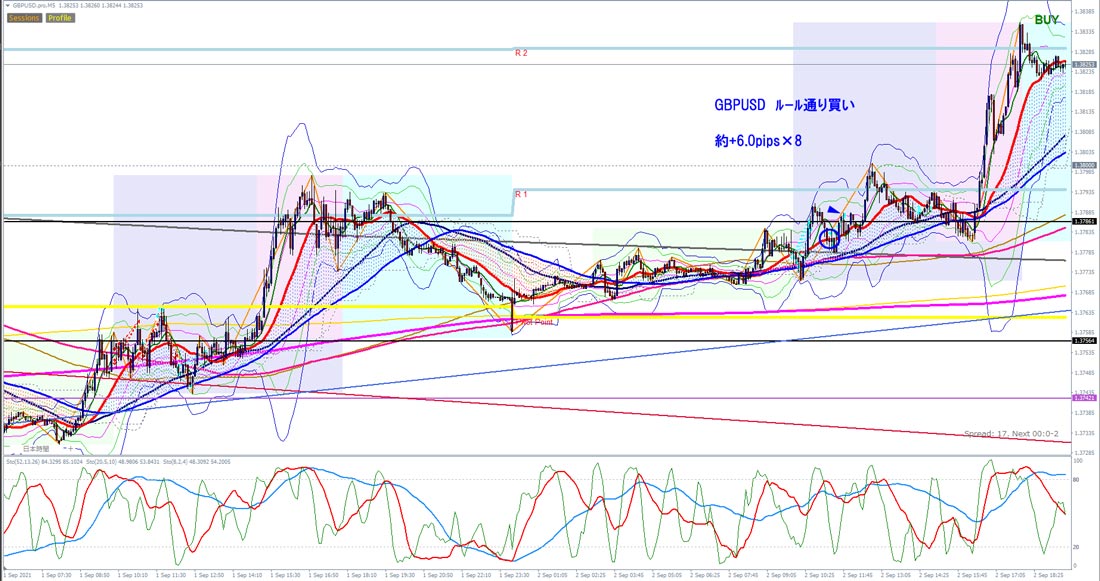Select the R 1 resistance label
The height and width of the screenshot is (581, 1100).
click(x=521, y=194)
